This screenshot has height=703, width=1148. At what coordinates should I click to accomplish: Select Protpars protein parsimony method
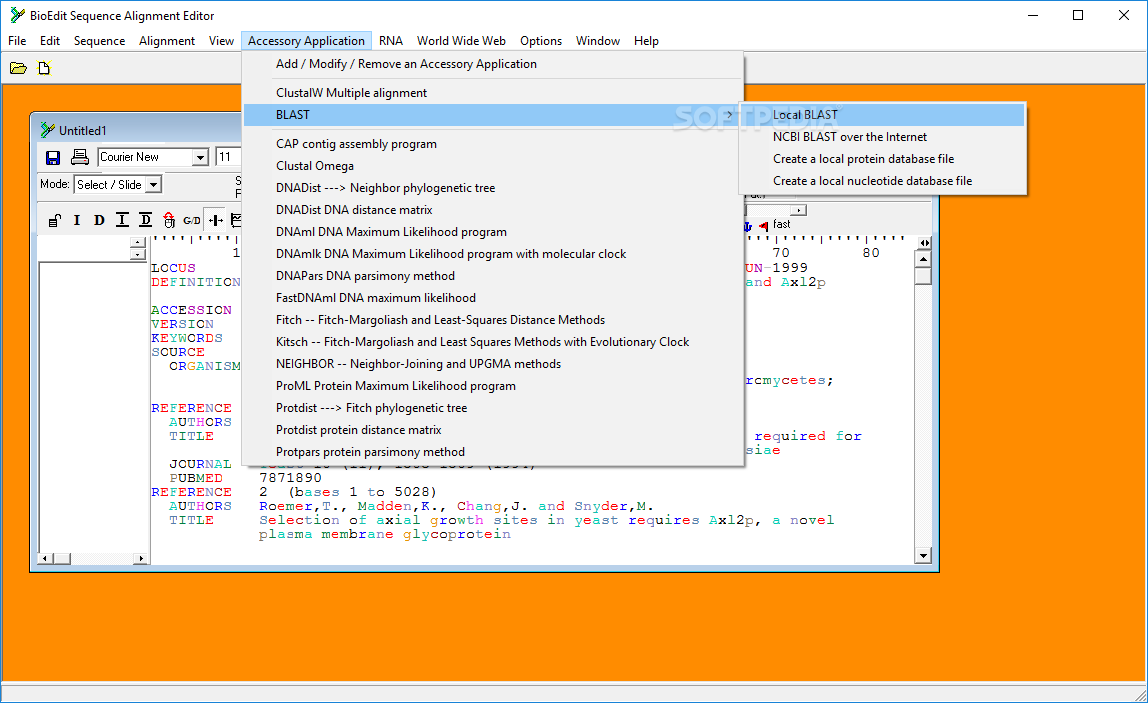click(493, 452)
